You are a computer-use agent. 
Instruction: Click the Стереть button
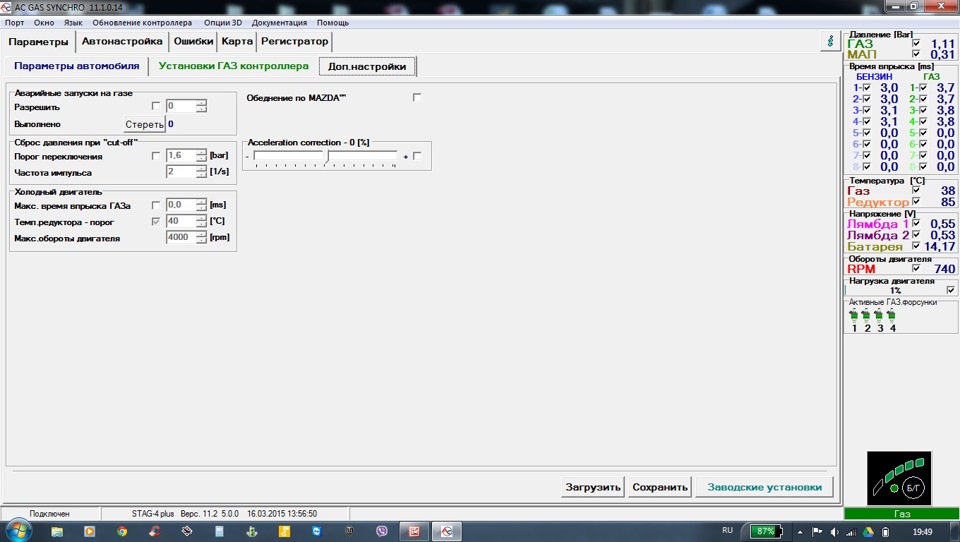(x=144, y=124)
